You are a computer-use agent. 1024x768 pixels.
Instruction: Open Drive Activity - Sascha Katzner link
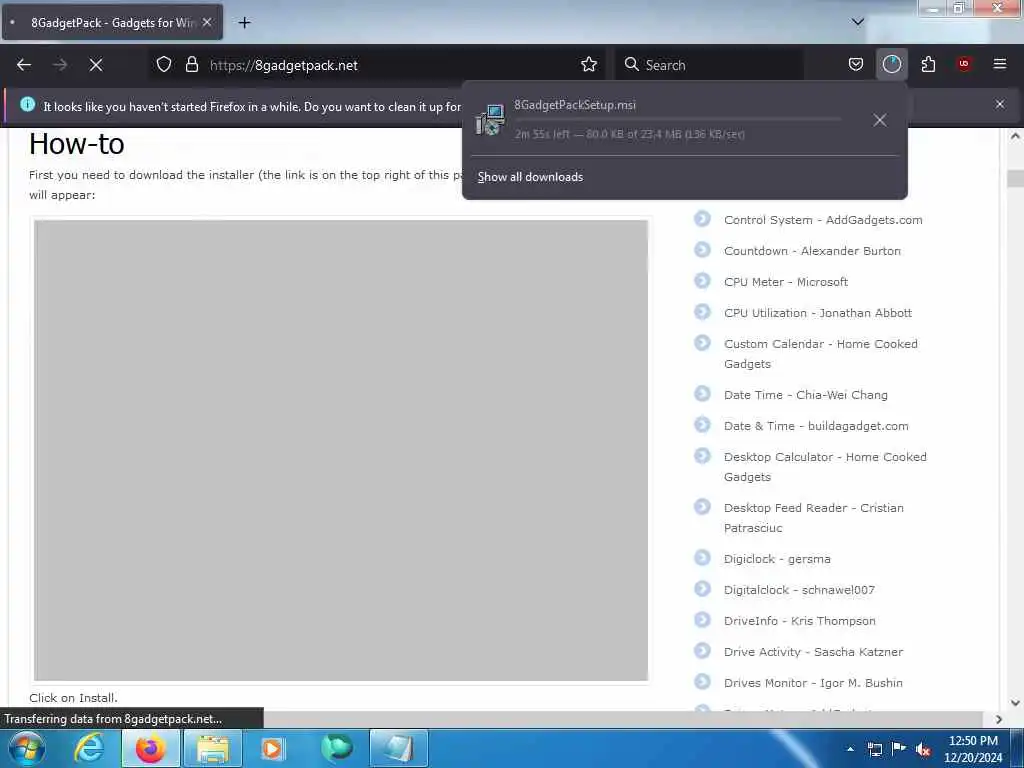pyautogui.click(x=813, y=652)
